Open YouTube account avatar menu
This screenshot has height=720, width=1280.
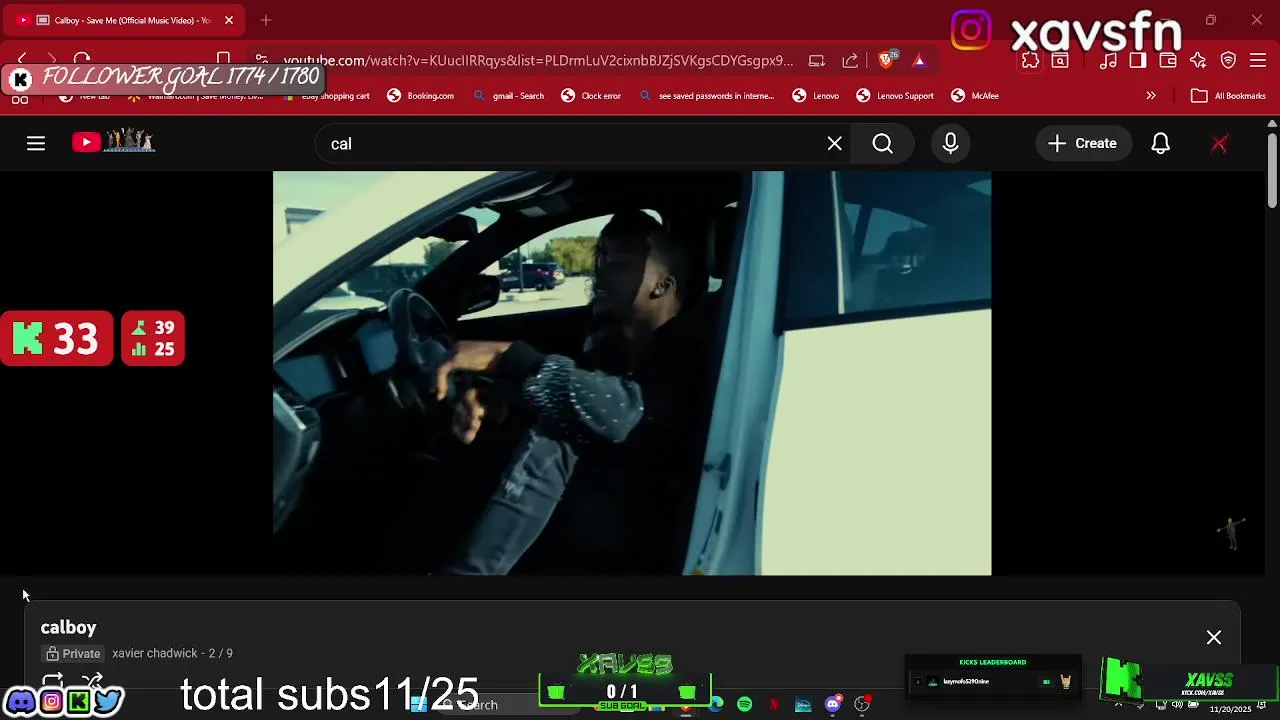tap(1219, 143)
